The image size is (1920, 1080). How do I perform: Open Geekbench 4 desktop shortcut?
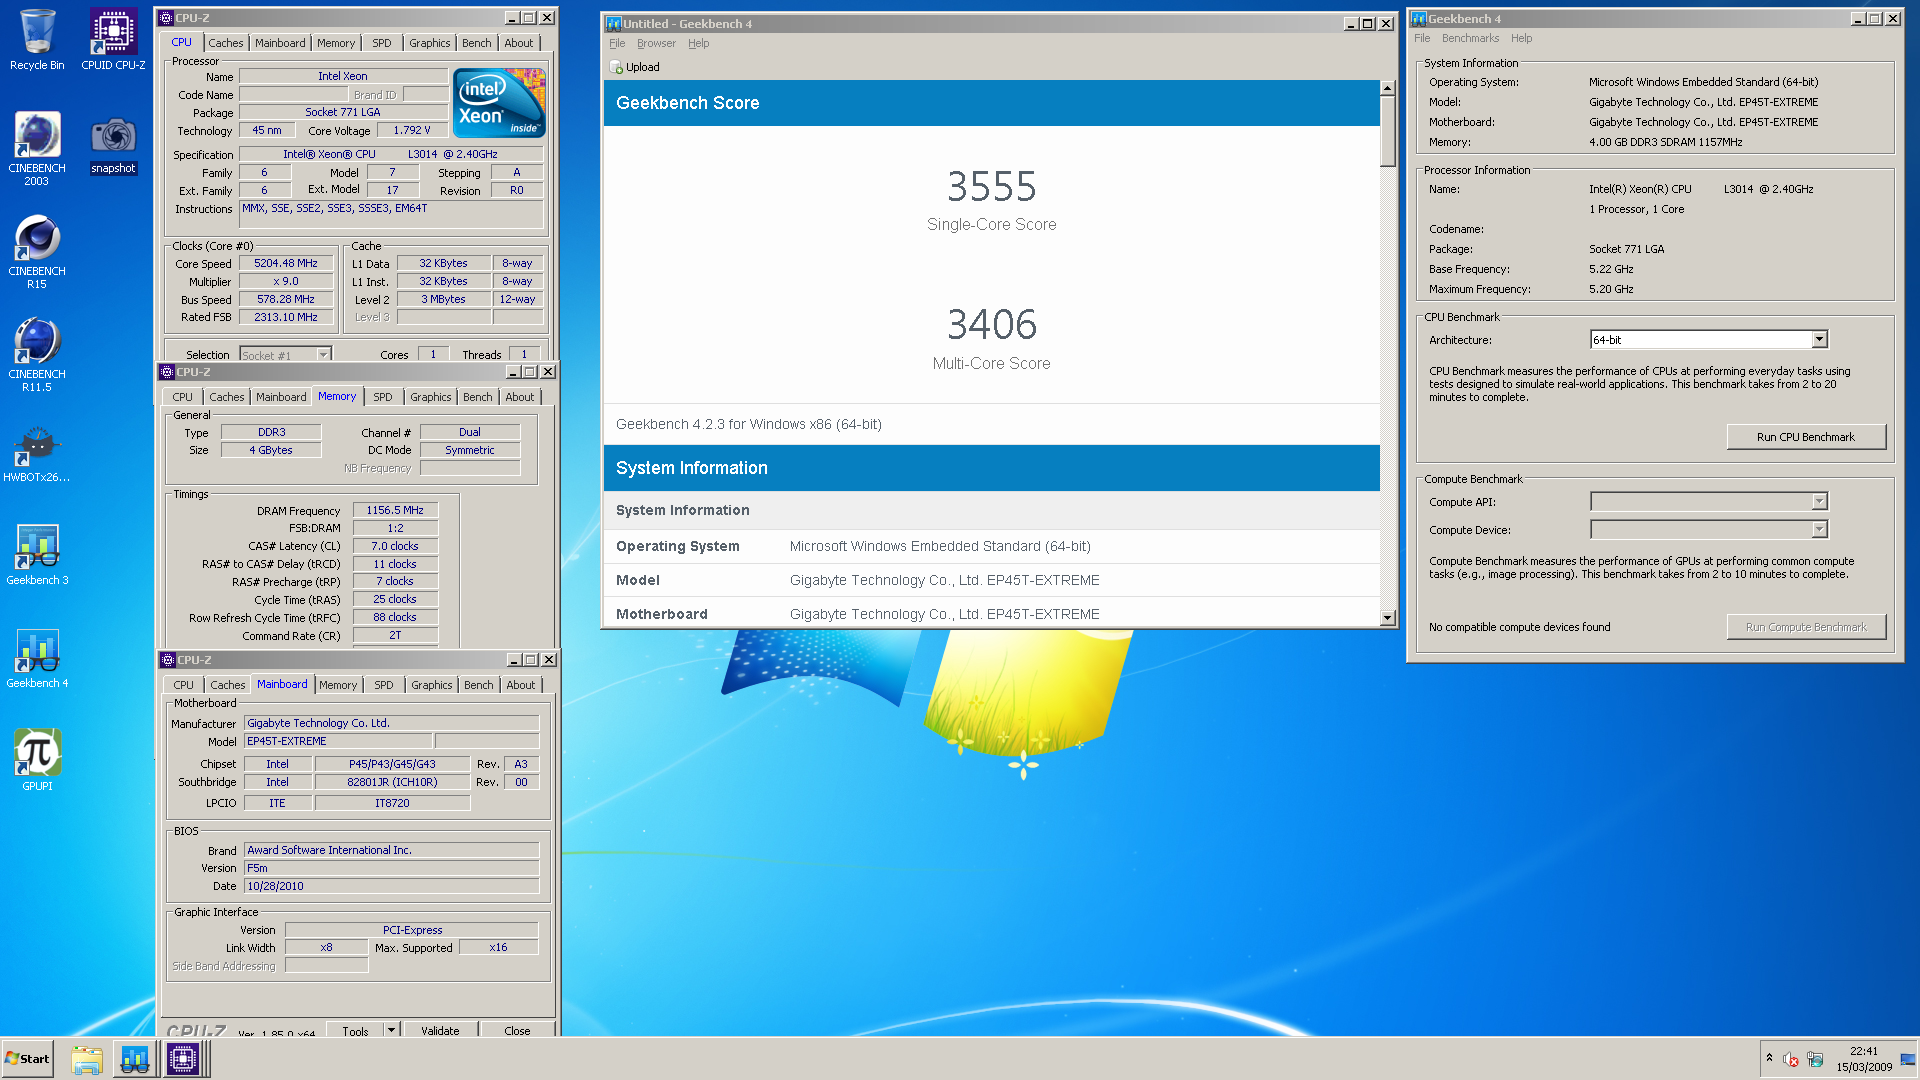click(37, 658)
